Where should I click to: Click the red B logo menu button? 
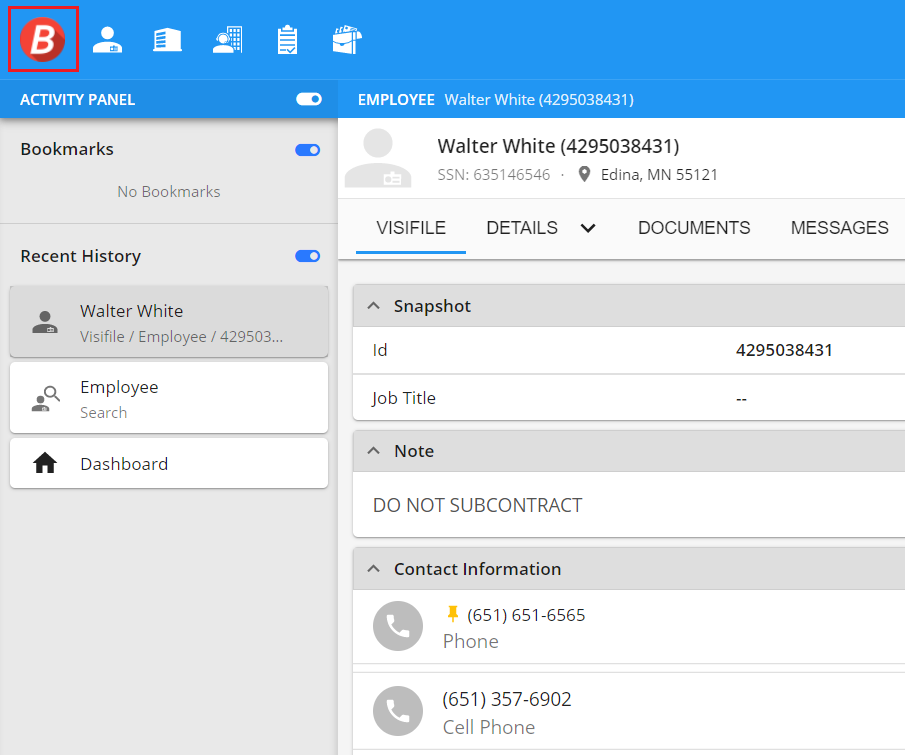(43, 40)
